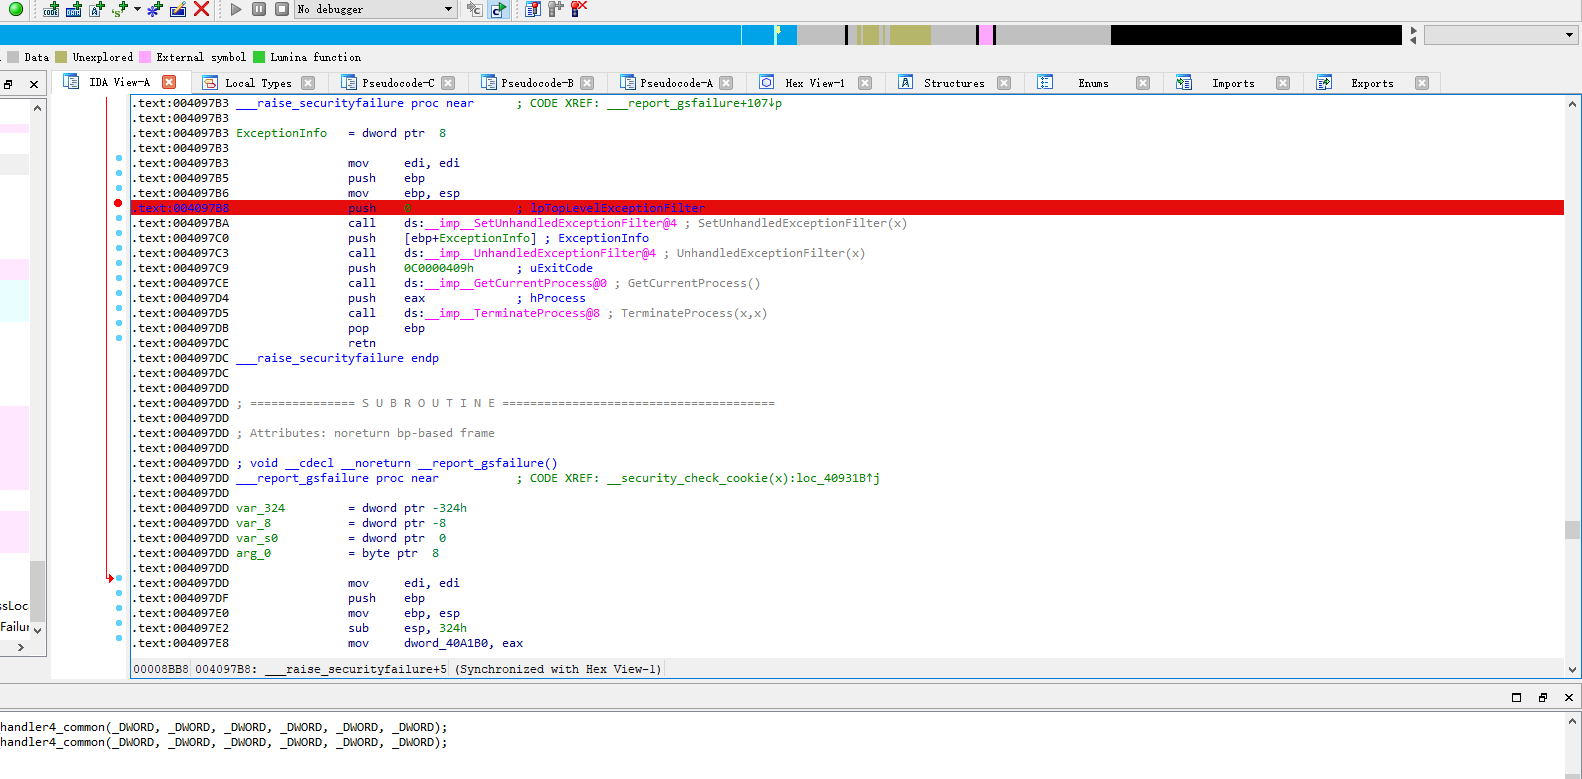Close the Exports tab
Image resolution: width=1582 pixels, height=779 pixels.
[1422, 83]
